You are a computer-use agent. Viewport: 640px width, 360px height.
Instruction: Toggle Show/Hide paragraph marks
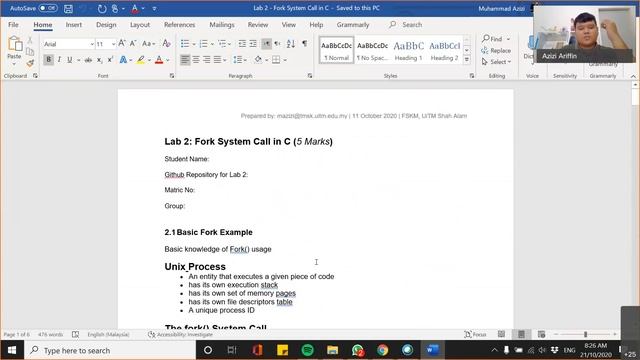(x=304, y=44)
